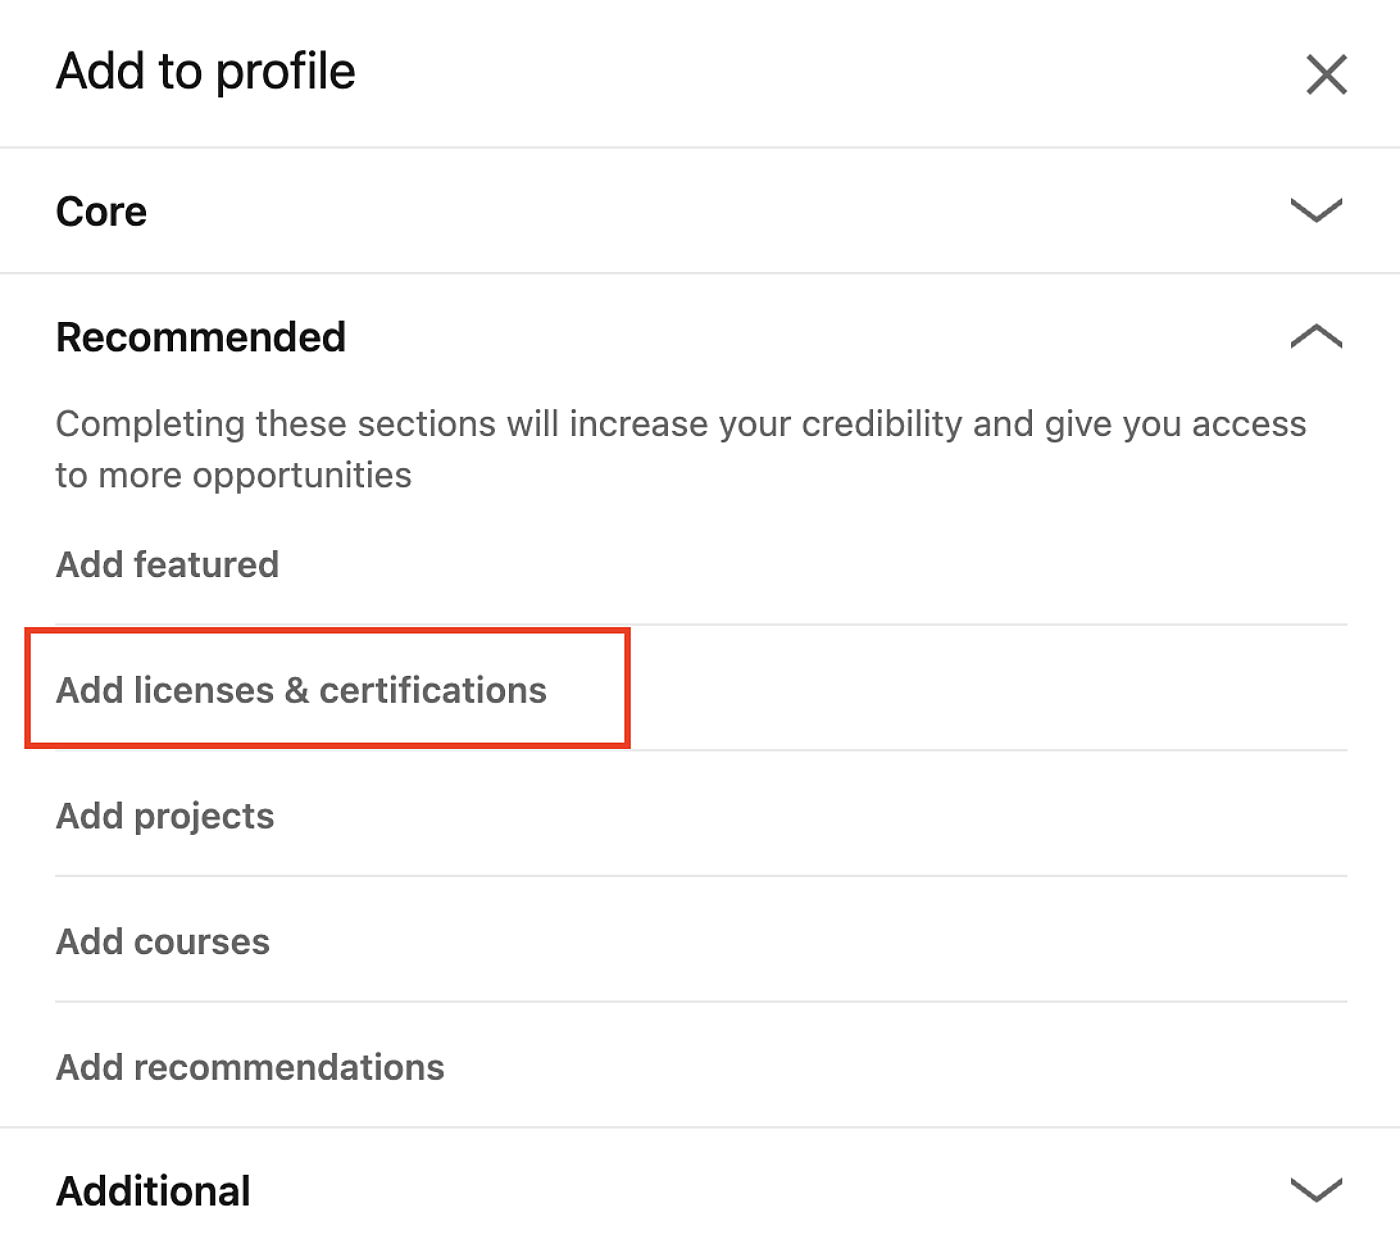1400x1244 pixels.
Task: Open Add projects
Action: click(x=165, y=816)
